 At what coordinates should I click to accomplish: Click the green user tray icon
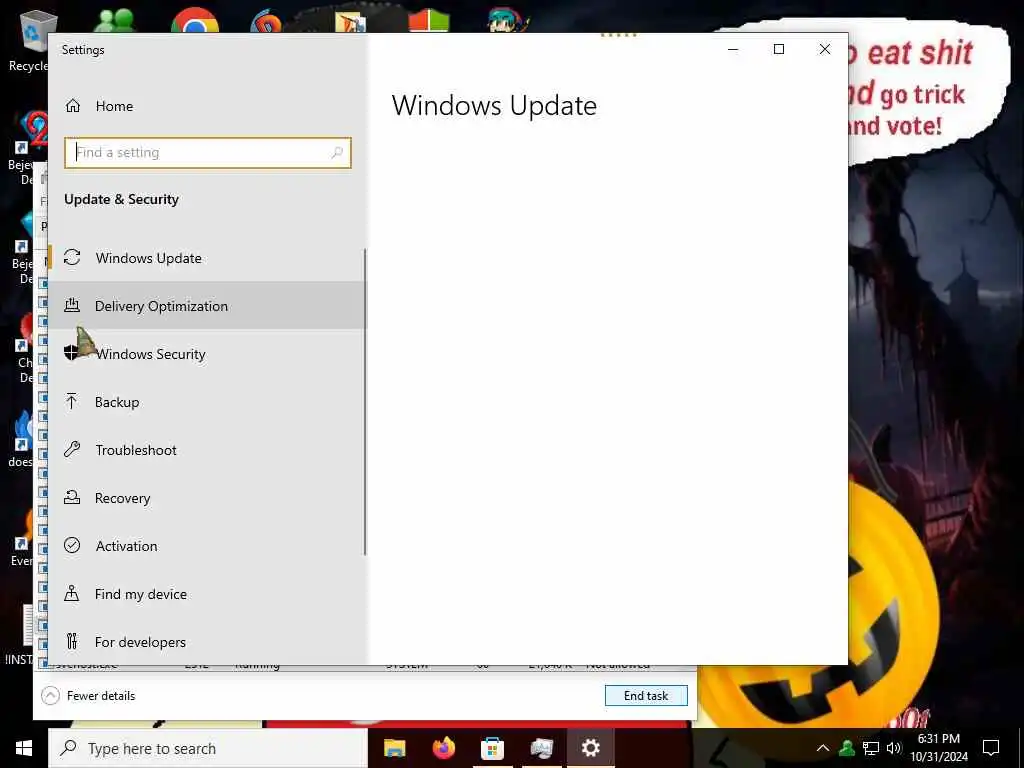(x=847, y=748)
